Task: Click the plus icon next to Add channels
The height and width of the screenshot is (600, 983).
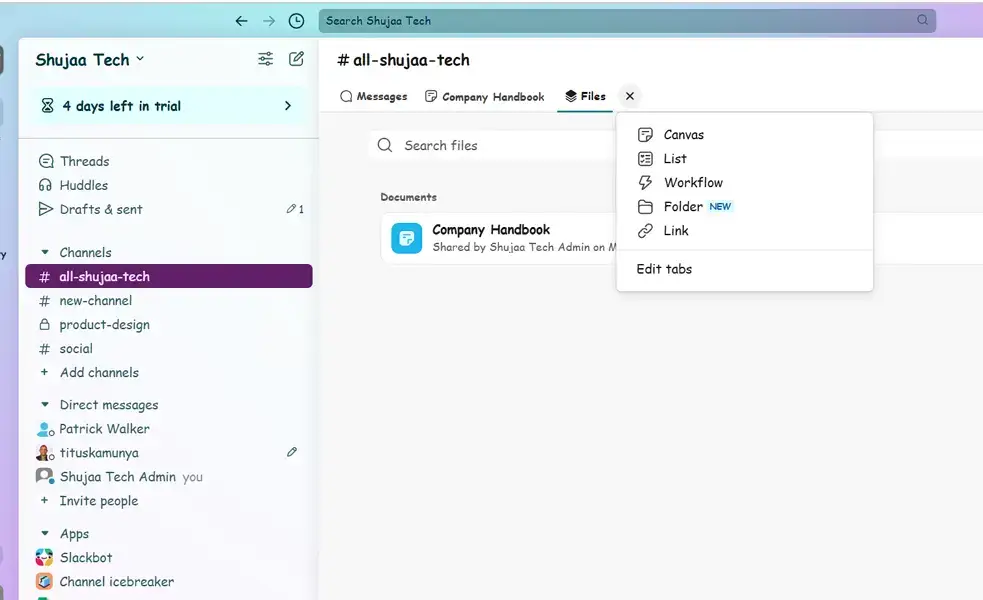Action: [x=44, y=372]
